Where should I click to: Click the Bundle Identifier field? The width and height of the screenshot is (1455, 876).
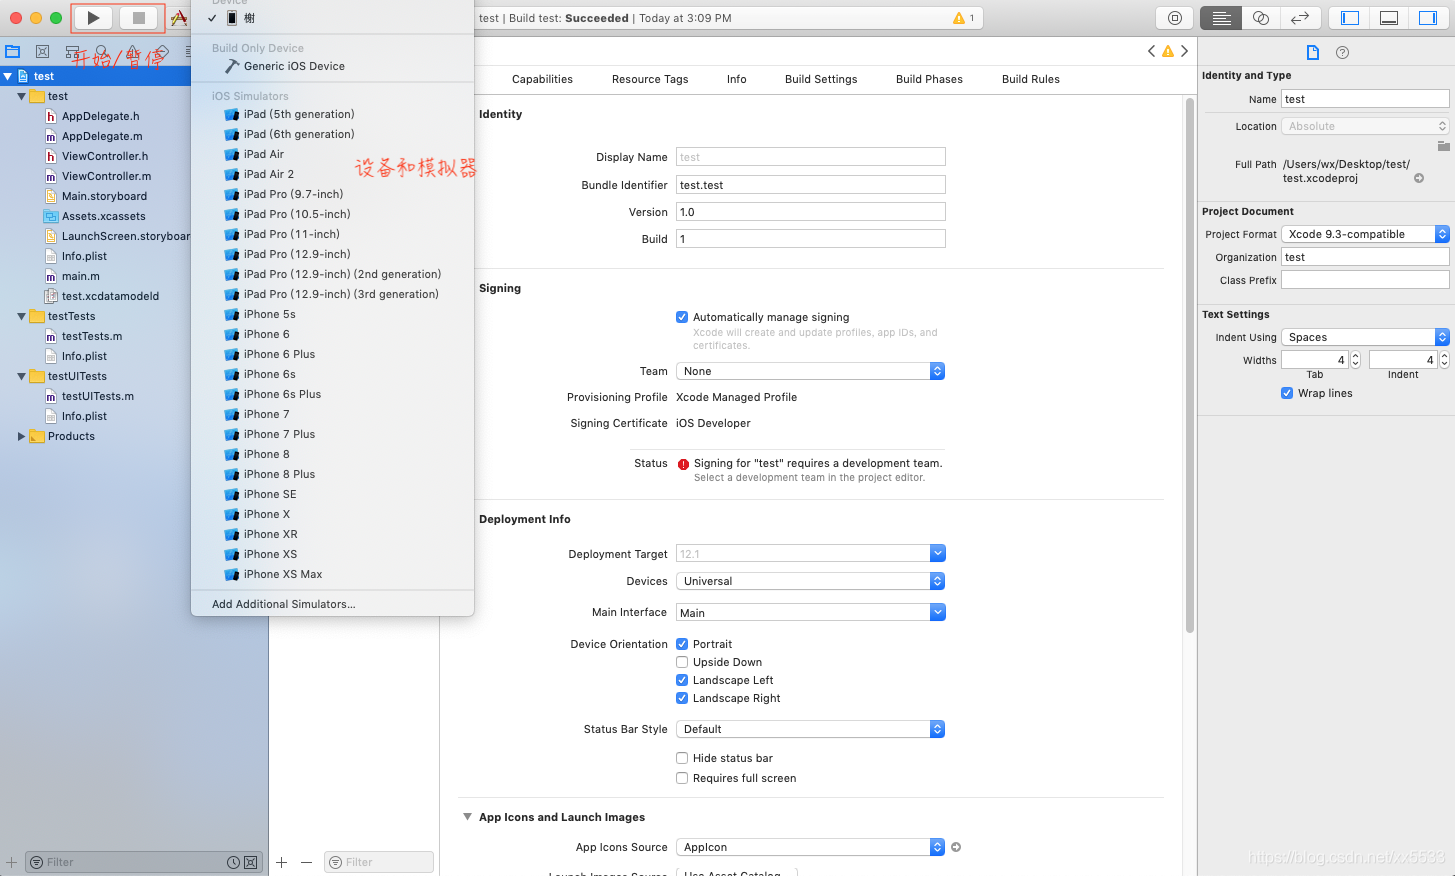coord(811,185)
